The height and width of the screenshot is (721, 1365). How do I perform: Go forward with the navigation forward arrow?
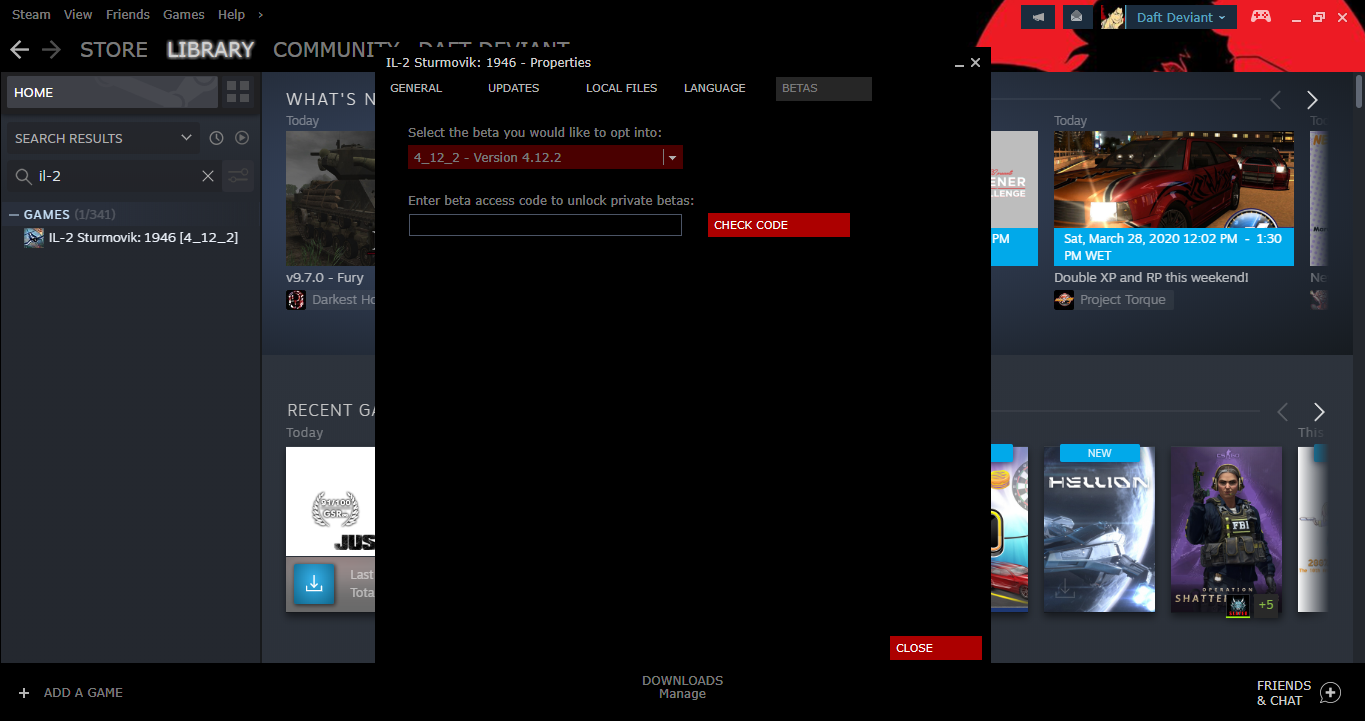click(52, 49)
